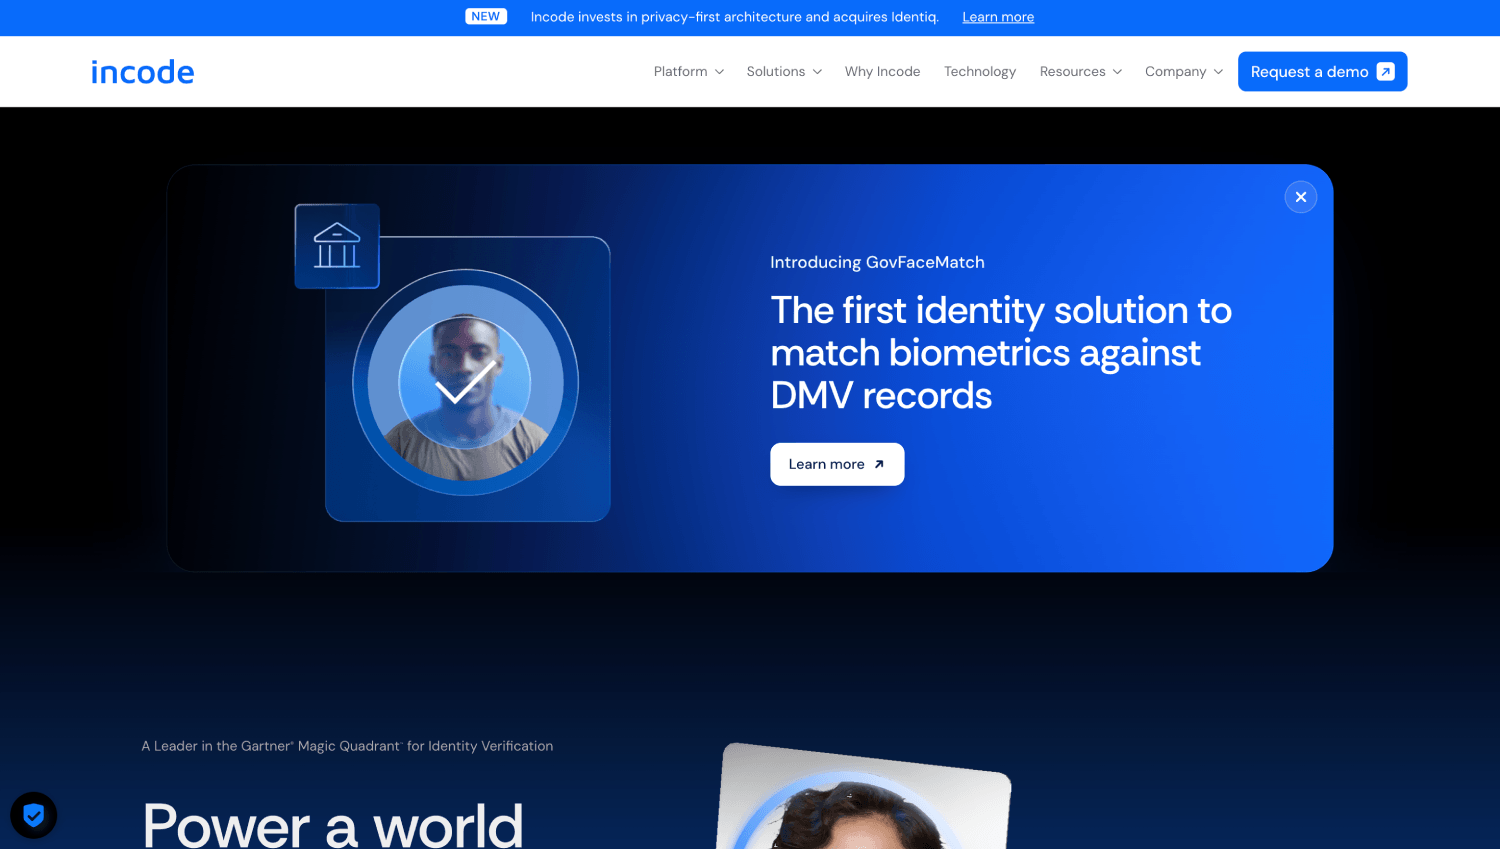This screenshot has width=1500, height=849.
Task: Click the Gartner Magic Quadrant leader text
Action: tap(347, 746)
